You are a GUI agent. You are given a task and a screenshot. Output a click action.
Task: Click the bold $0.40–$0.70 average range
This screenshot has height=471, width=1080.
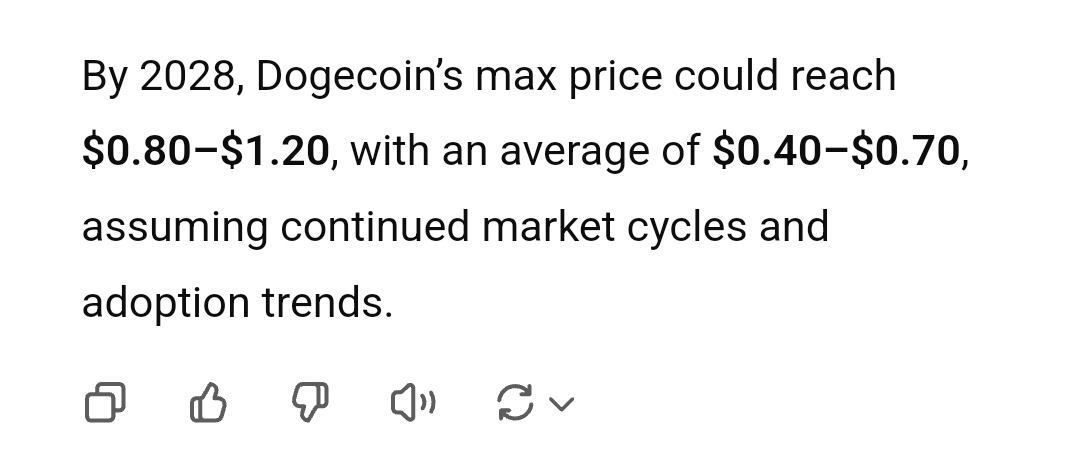[x=836, y=151]
